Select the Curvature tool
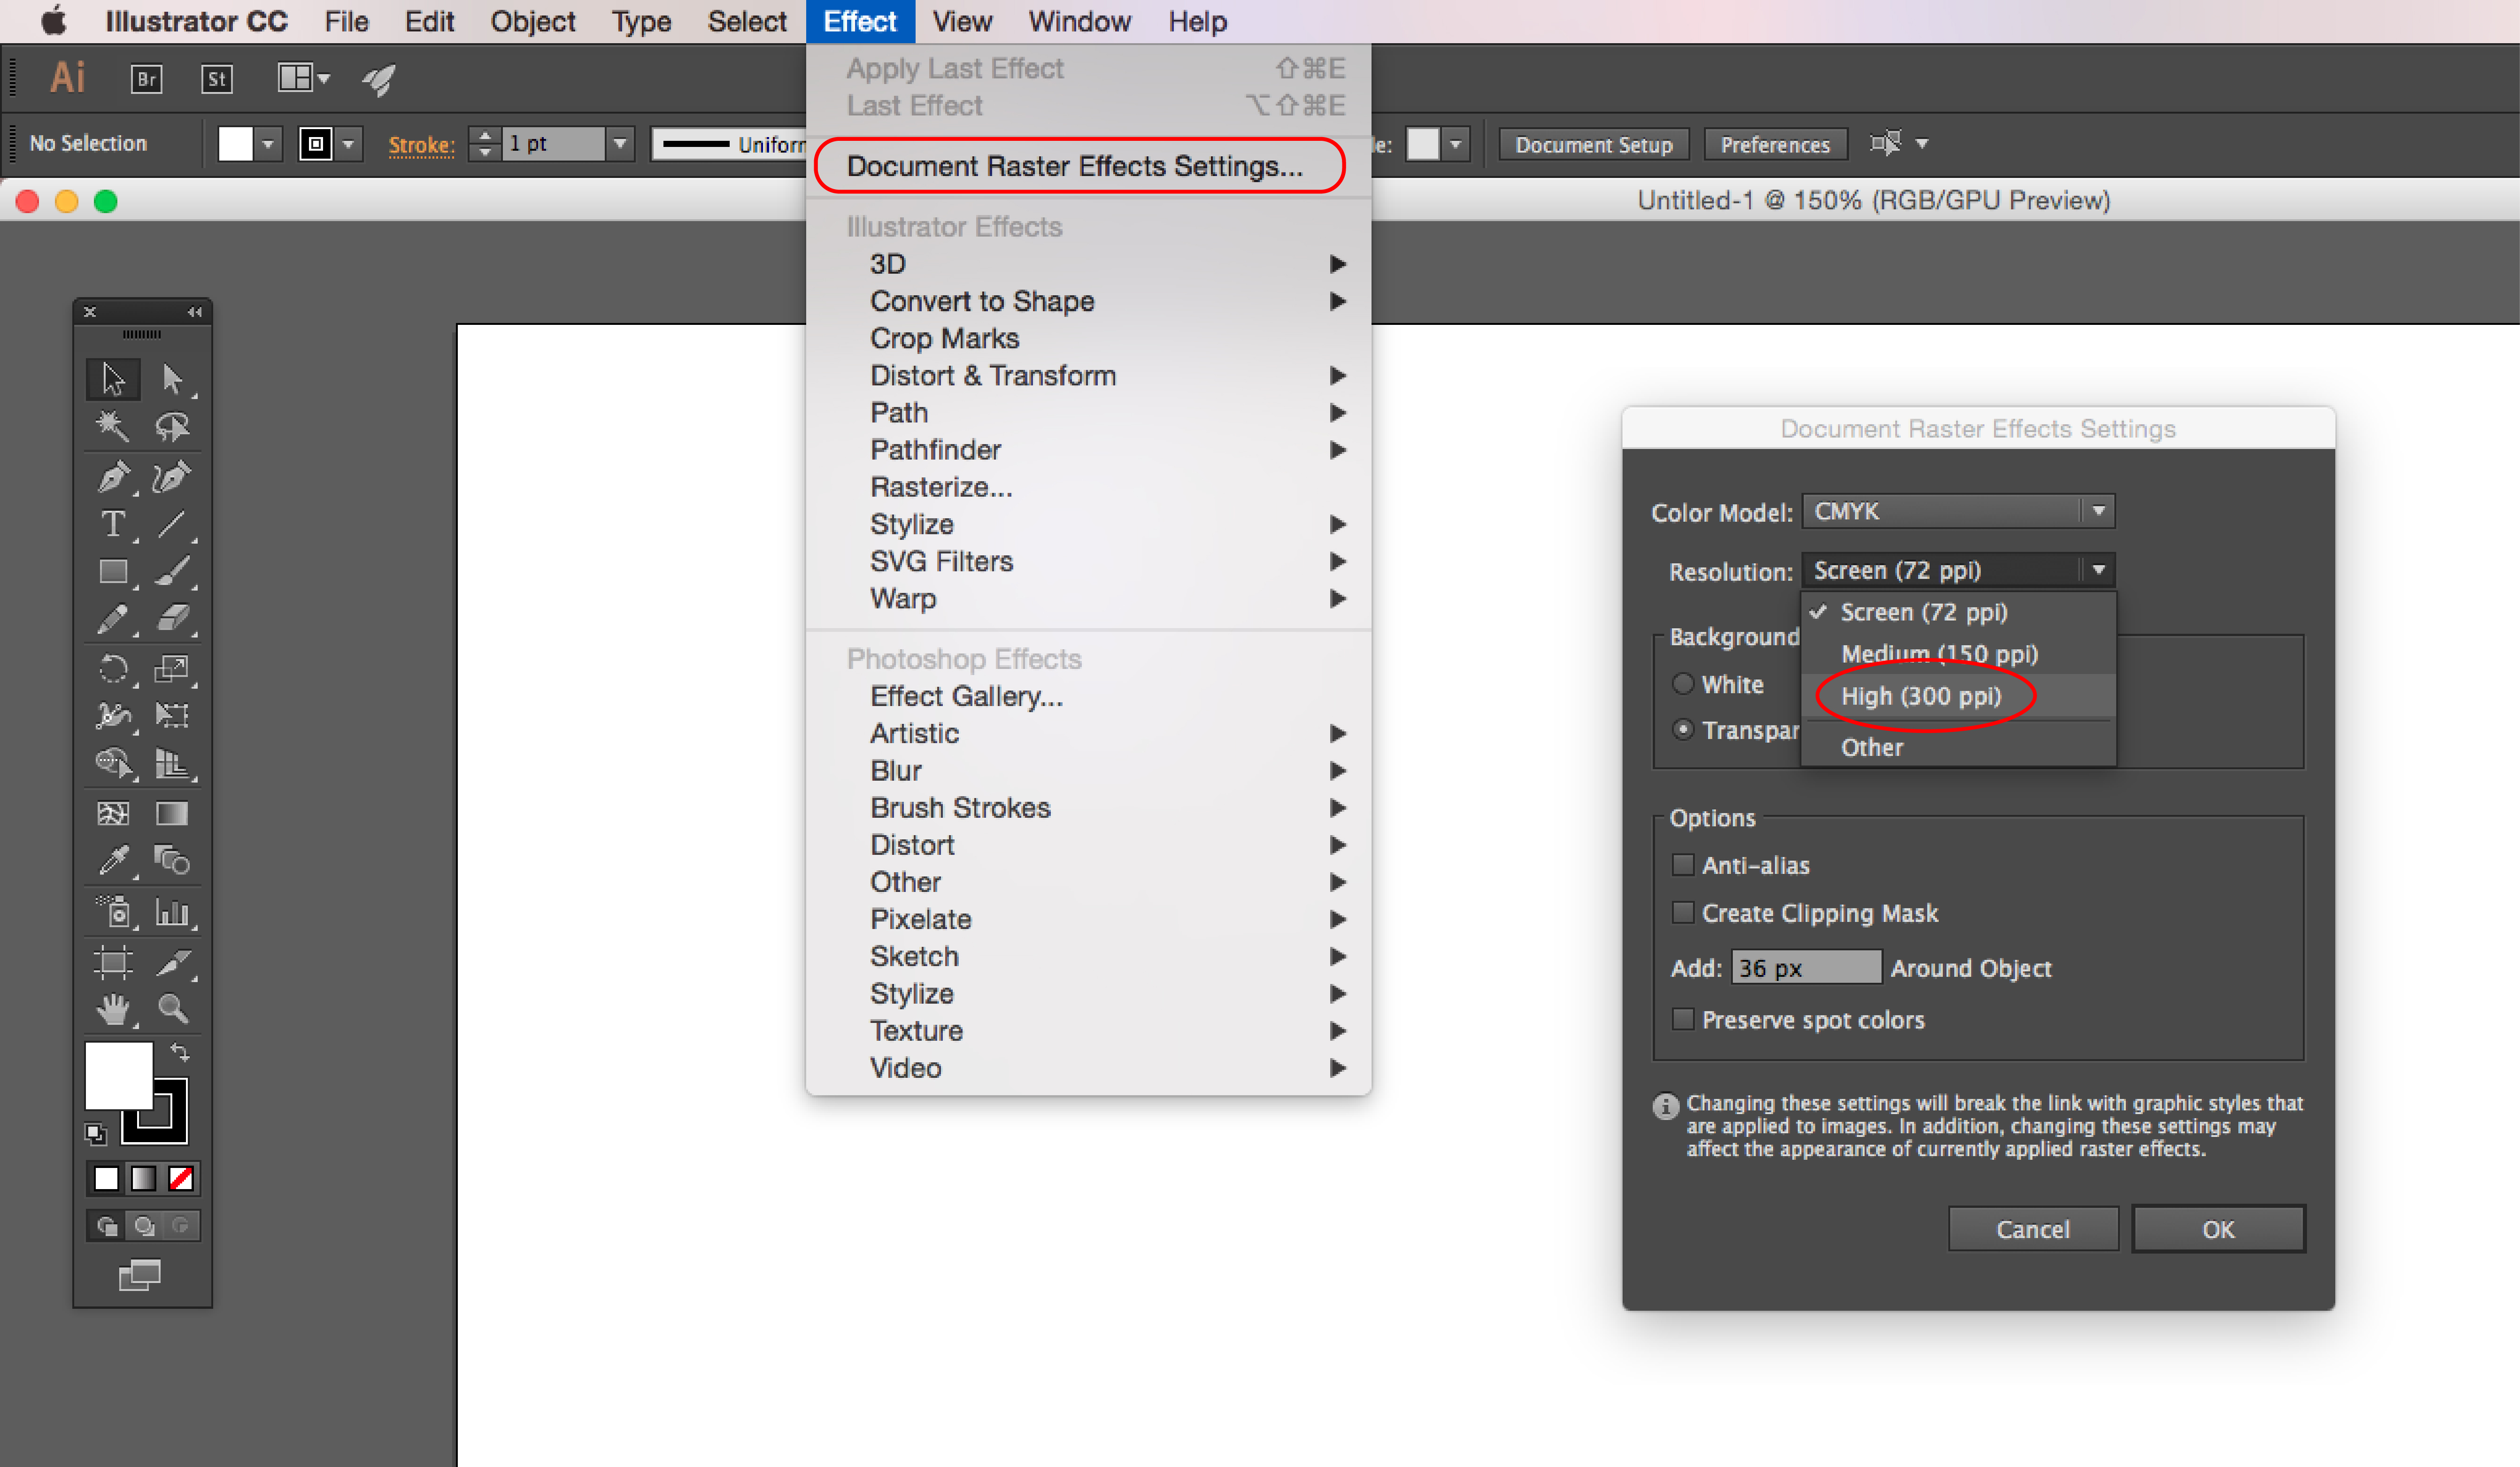This screenshot has height=1467, width=2520. coord(172,476)
